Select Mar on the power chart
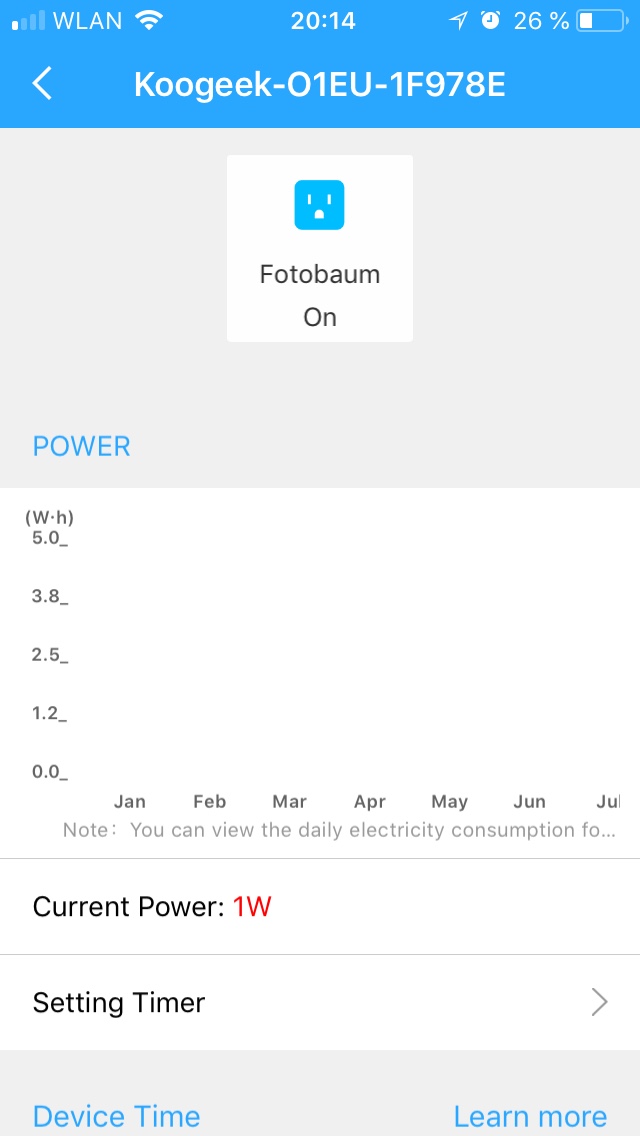Viewport: 640px width, 1136px height. click(290, 801)
